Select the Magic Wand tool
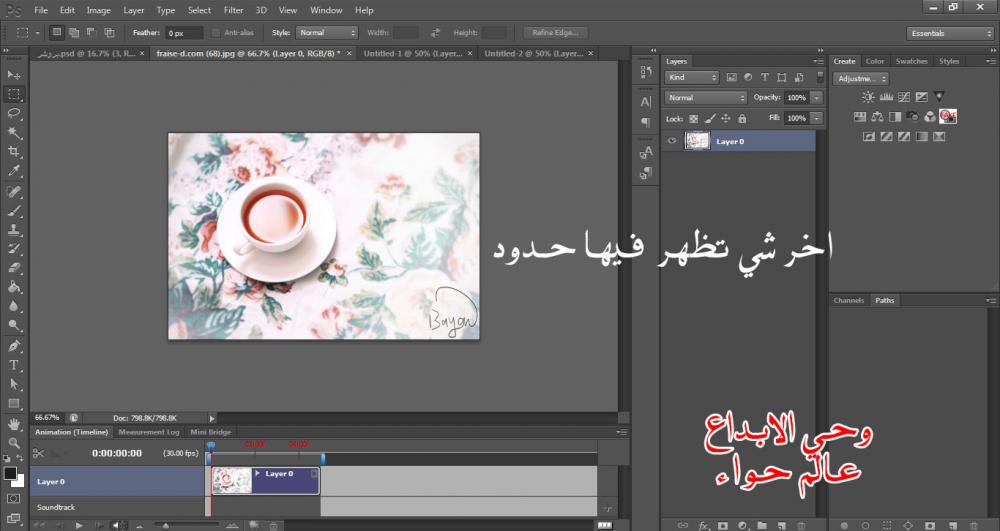The width and height of the screenshot is (1000, 531). 14,132
